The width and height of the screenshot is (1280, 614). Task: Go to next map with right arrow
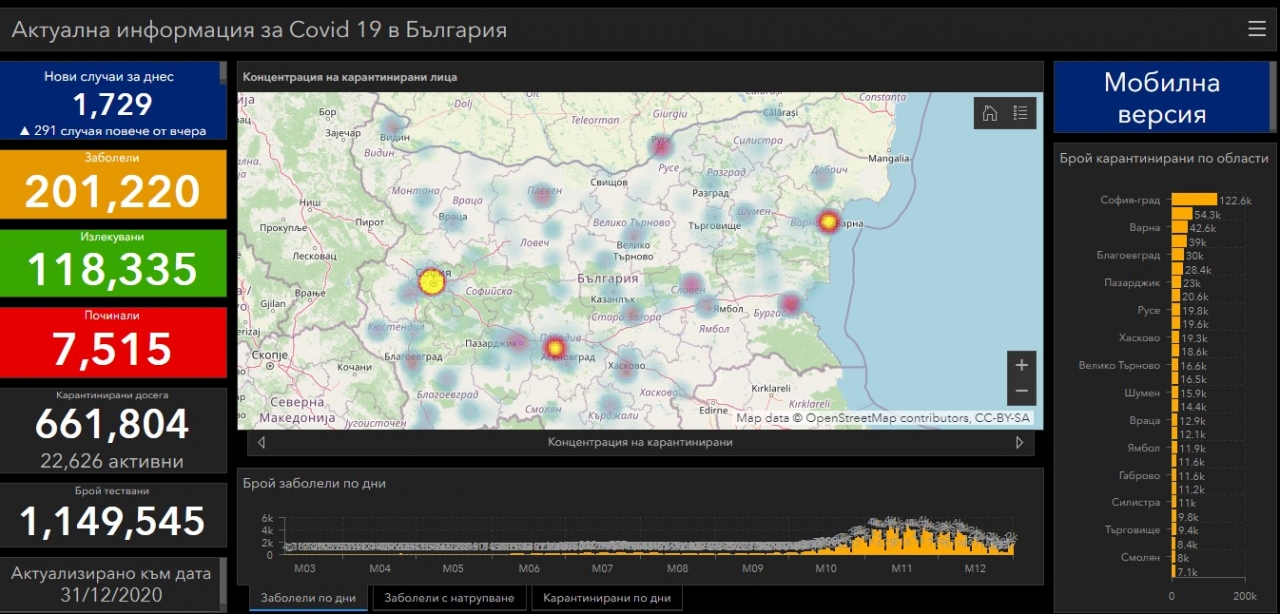point(1020,442)
